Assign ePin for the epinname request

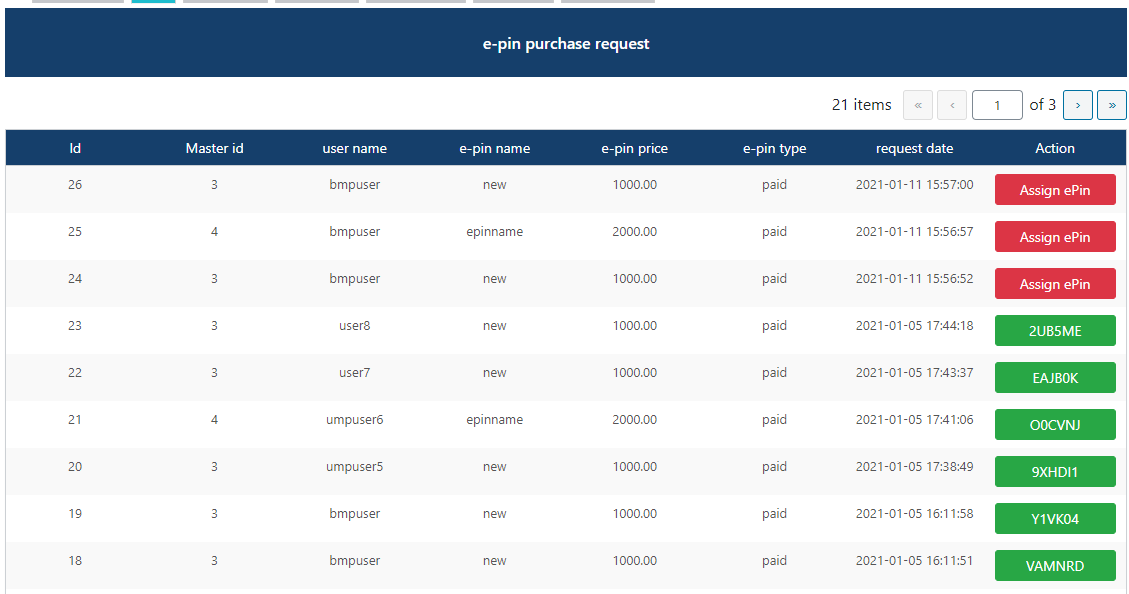coord(1055,236)
